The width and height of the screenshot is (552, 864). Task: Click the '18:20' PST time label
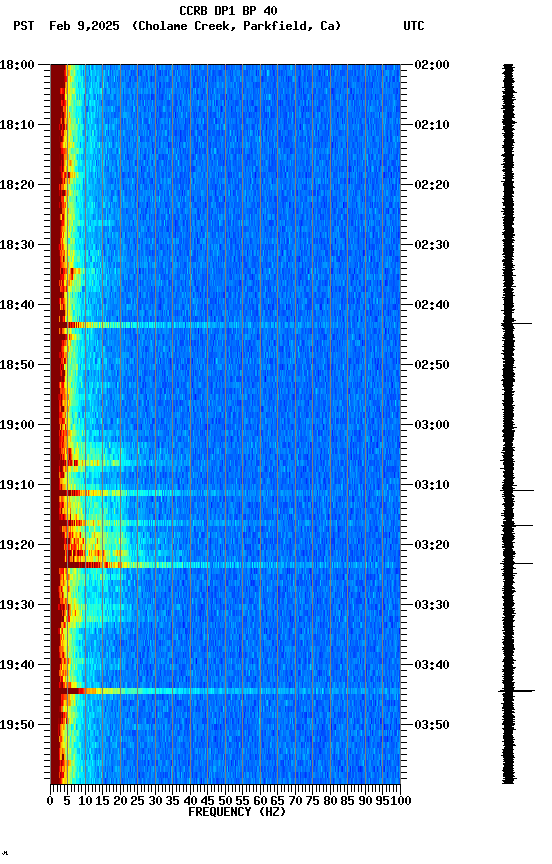(17, 185)
